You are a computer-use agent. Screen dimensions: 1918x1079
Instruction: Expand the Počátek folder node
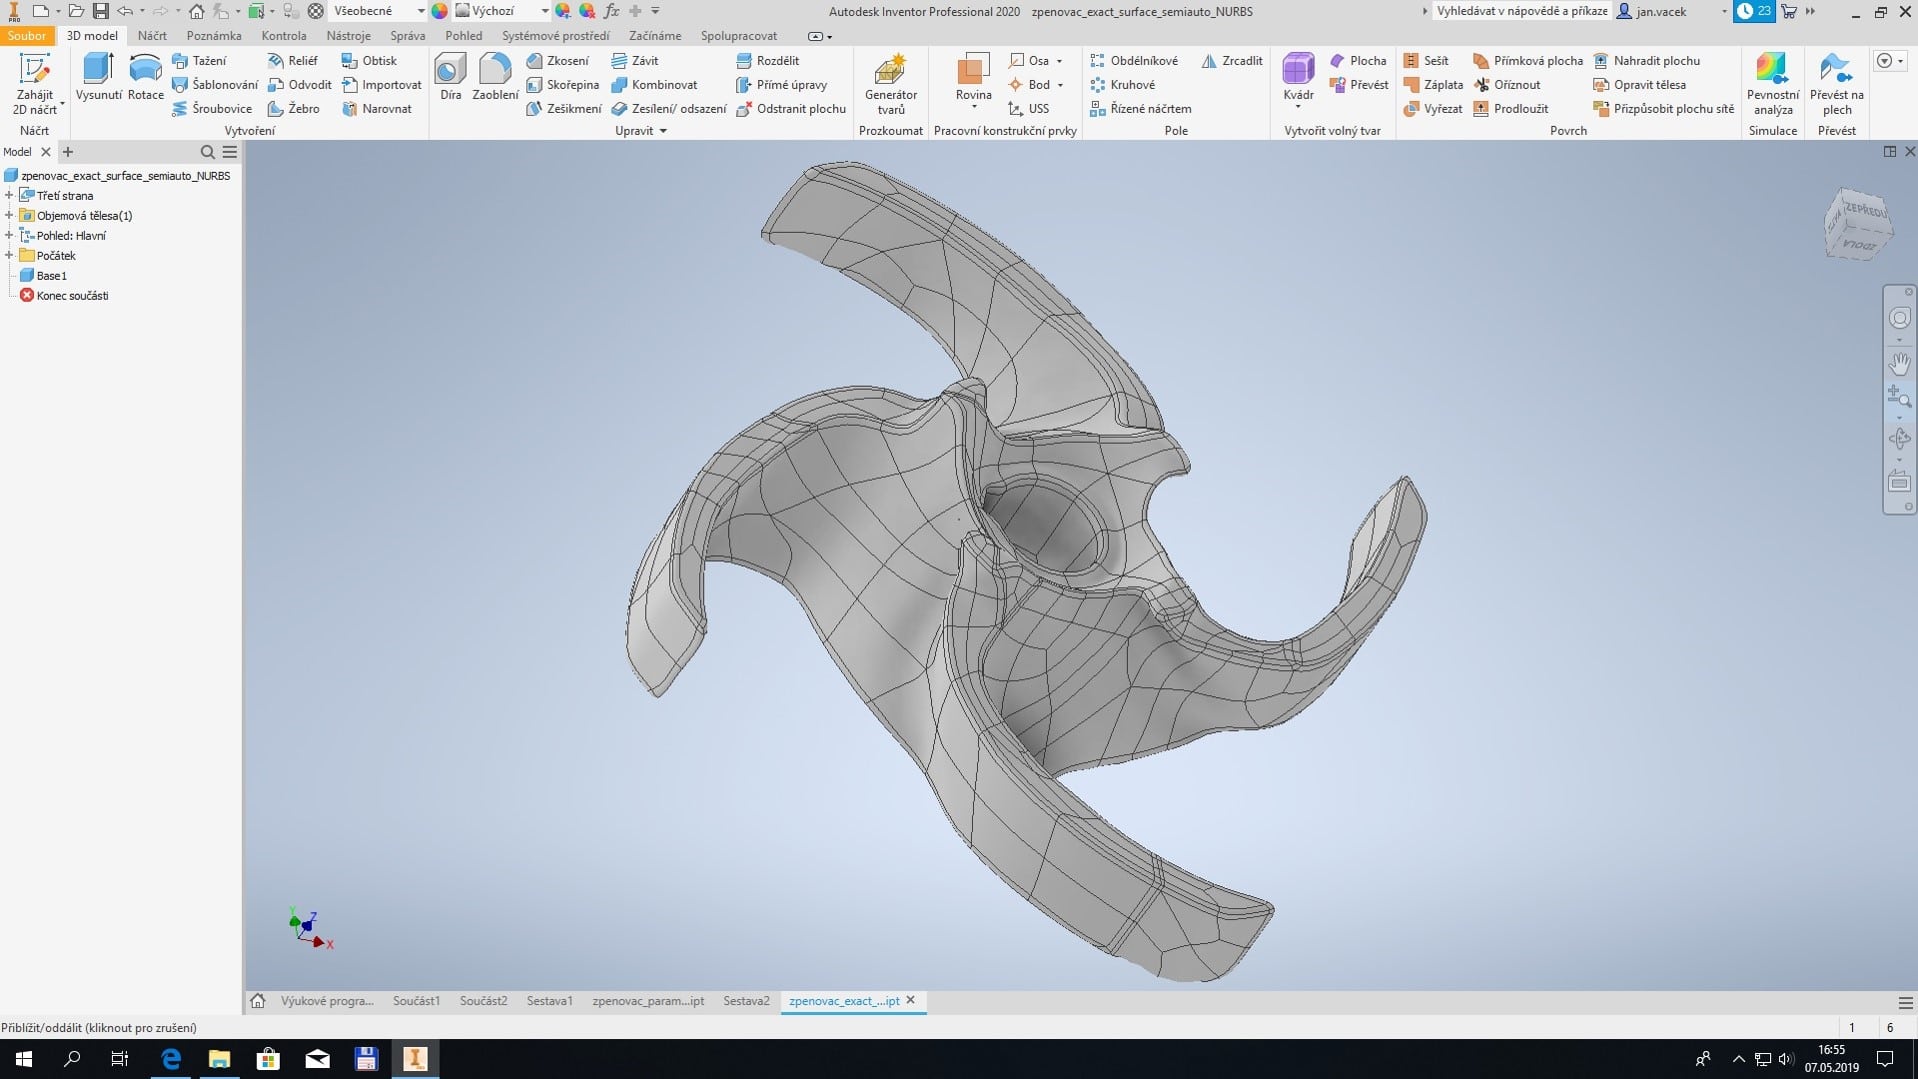(x=9, y=256)
